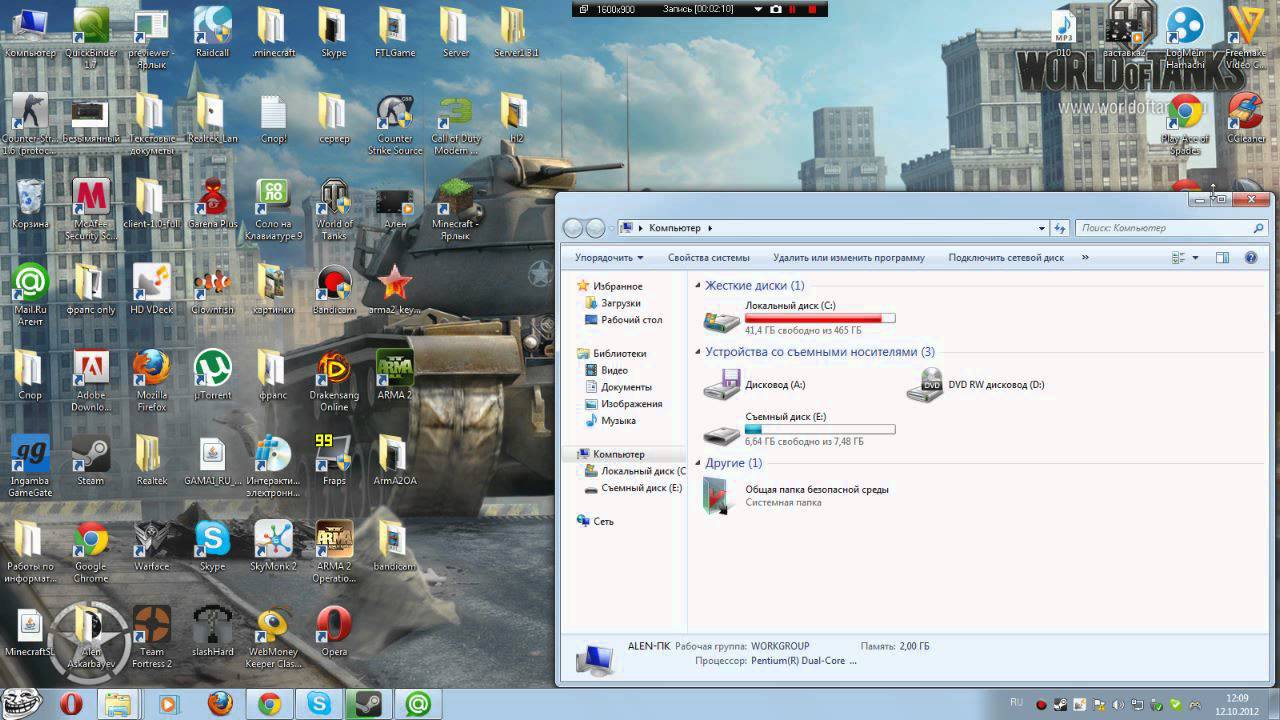
Task: Open the address bar history dropdown
Action: click(1042, 228)
